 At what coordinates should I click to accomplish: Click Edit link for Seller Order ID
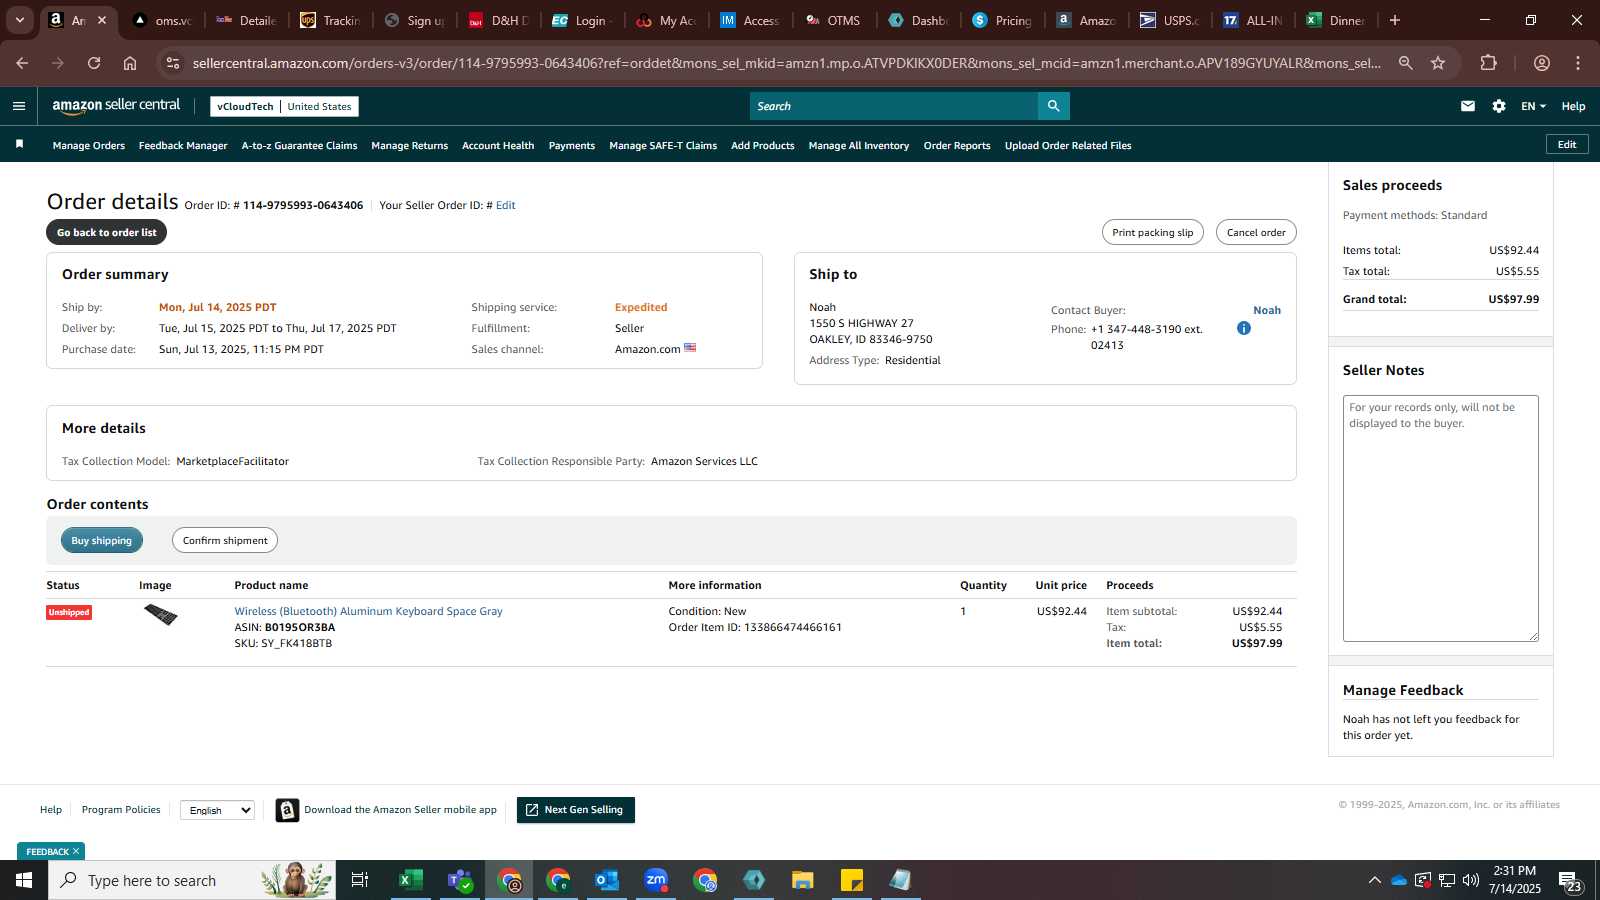click(x=506, y=205)
